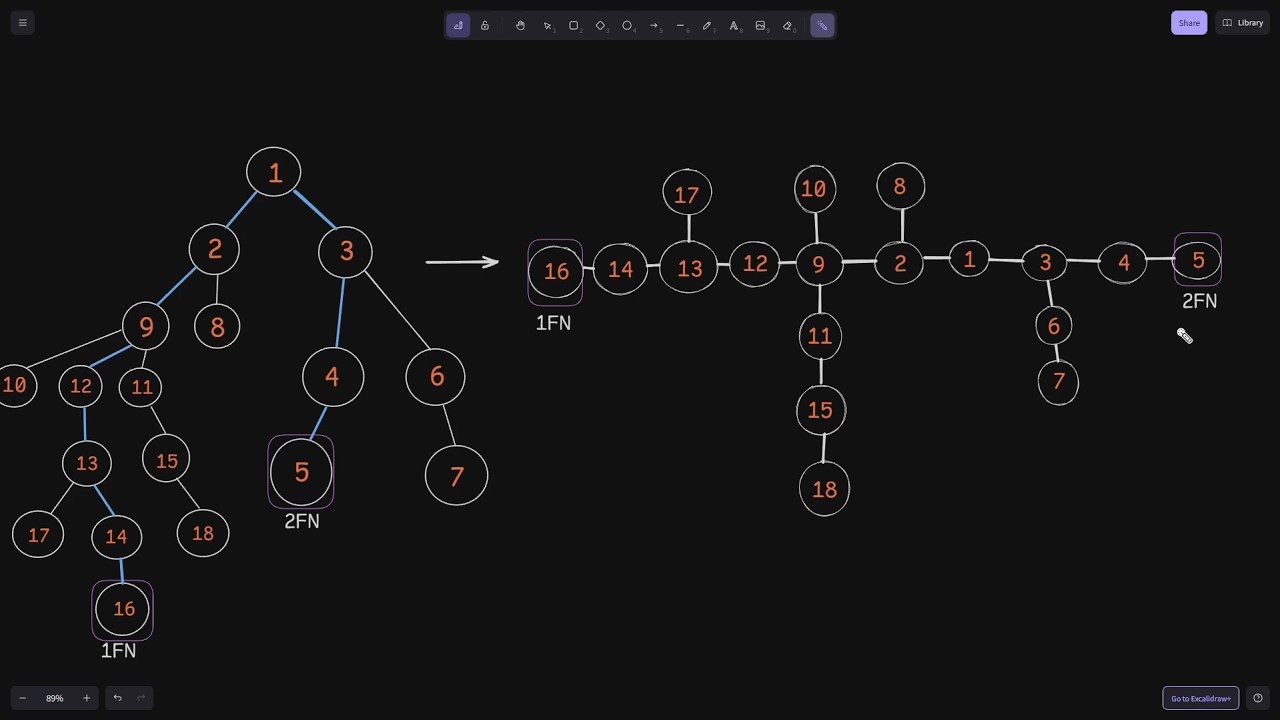Click the Share button
1280x720 pixels.
1189,23
